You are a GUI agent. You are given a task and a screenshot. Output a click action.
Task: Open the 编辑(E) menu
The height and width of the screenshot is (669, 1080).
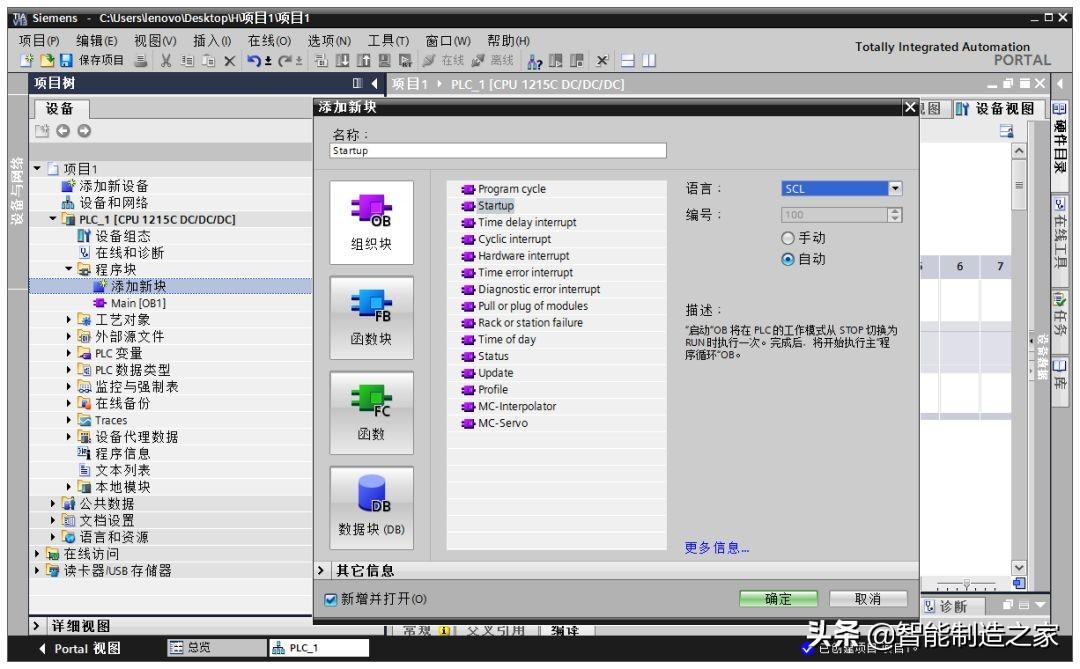coord(96,41)
